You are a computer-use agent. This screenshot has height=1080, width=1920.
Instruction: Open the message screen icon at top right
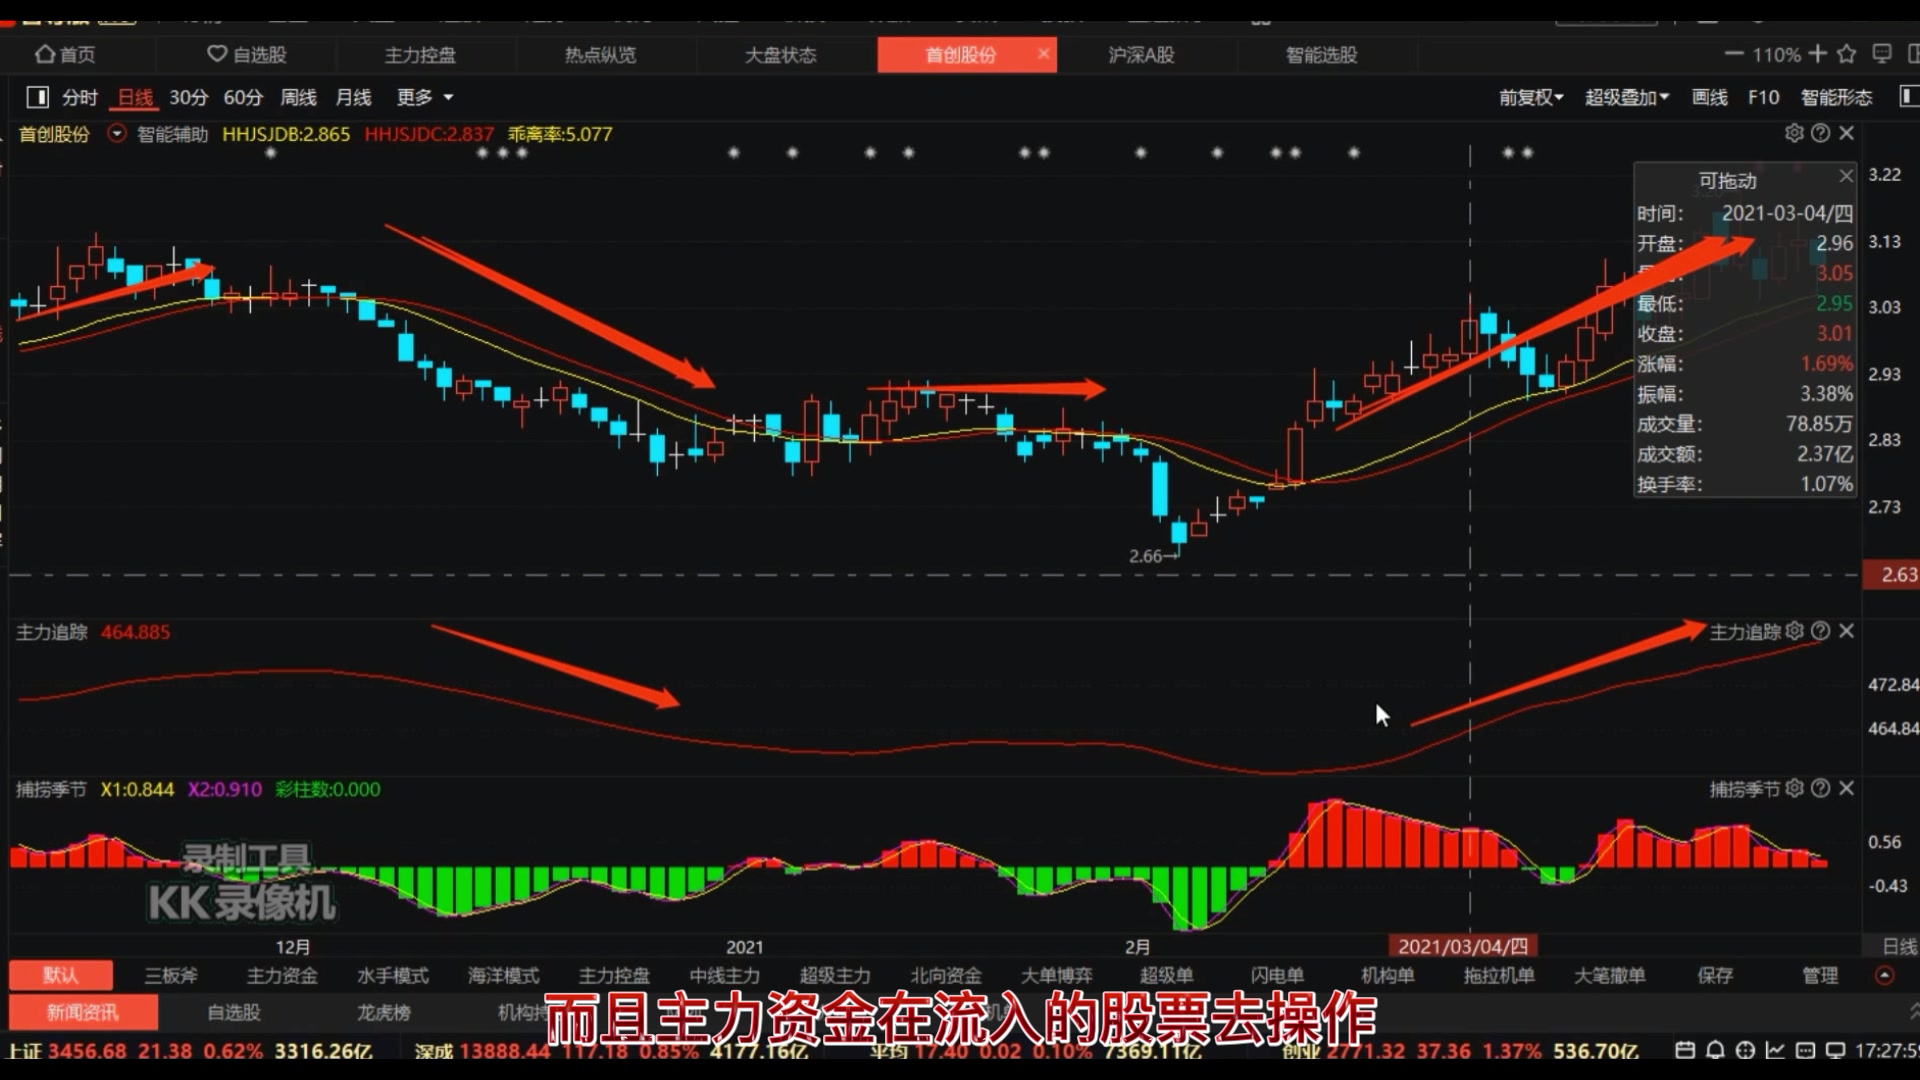coord(1882,54)
